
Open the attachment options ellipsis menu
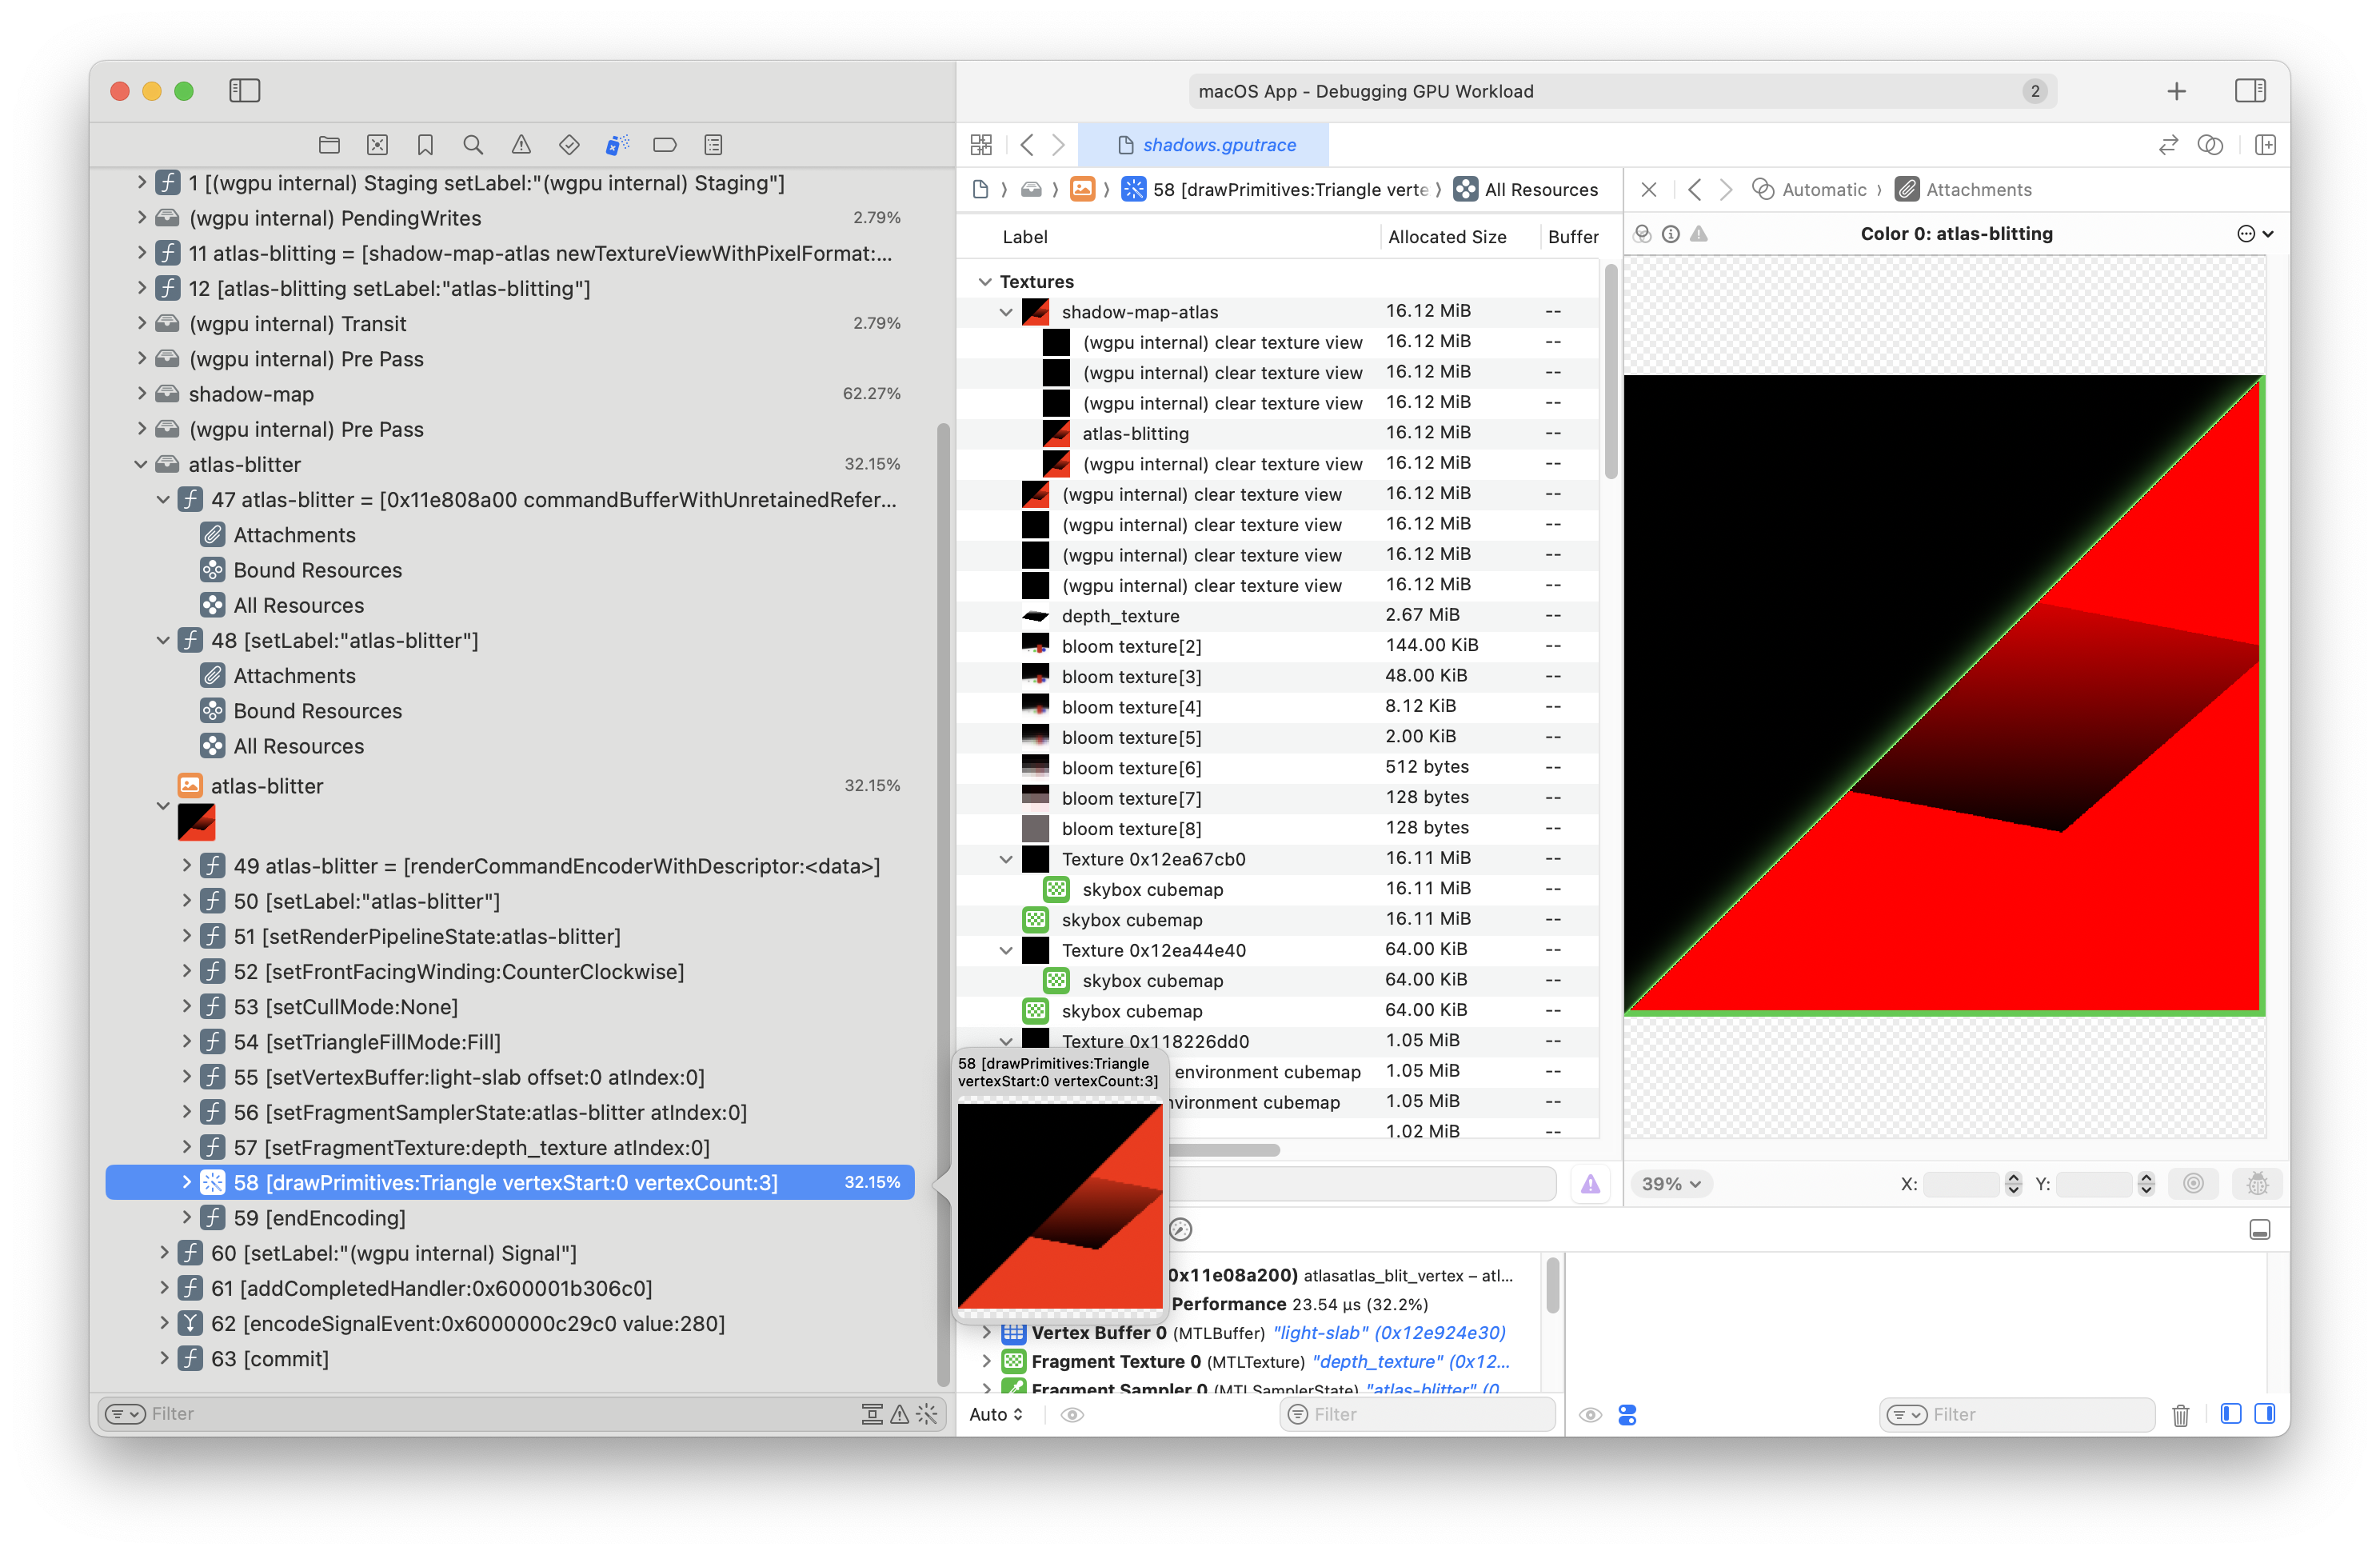click(2254, 234)
